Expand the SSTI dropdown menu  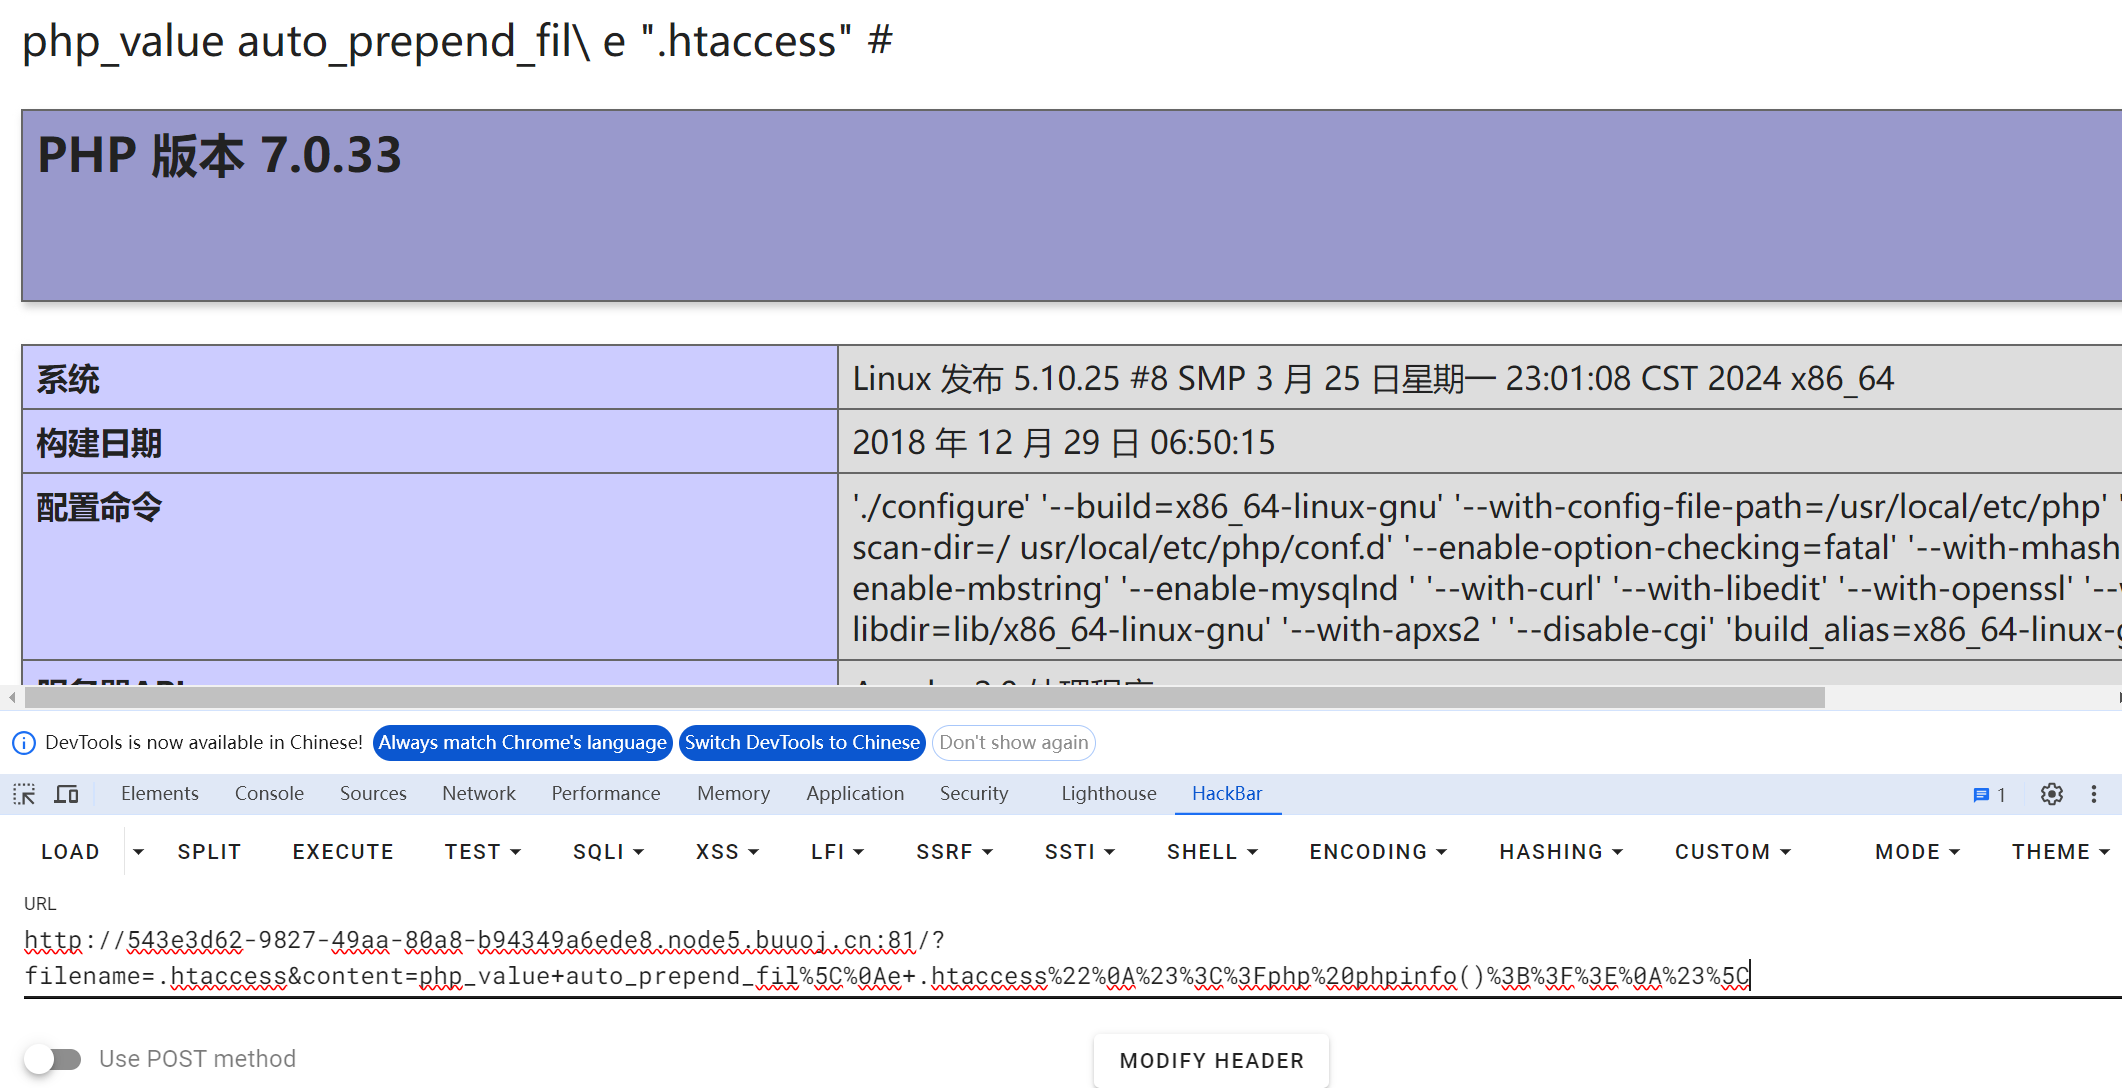point(1080,852)
